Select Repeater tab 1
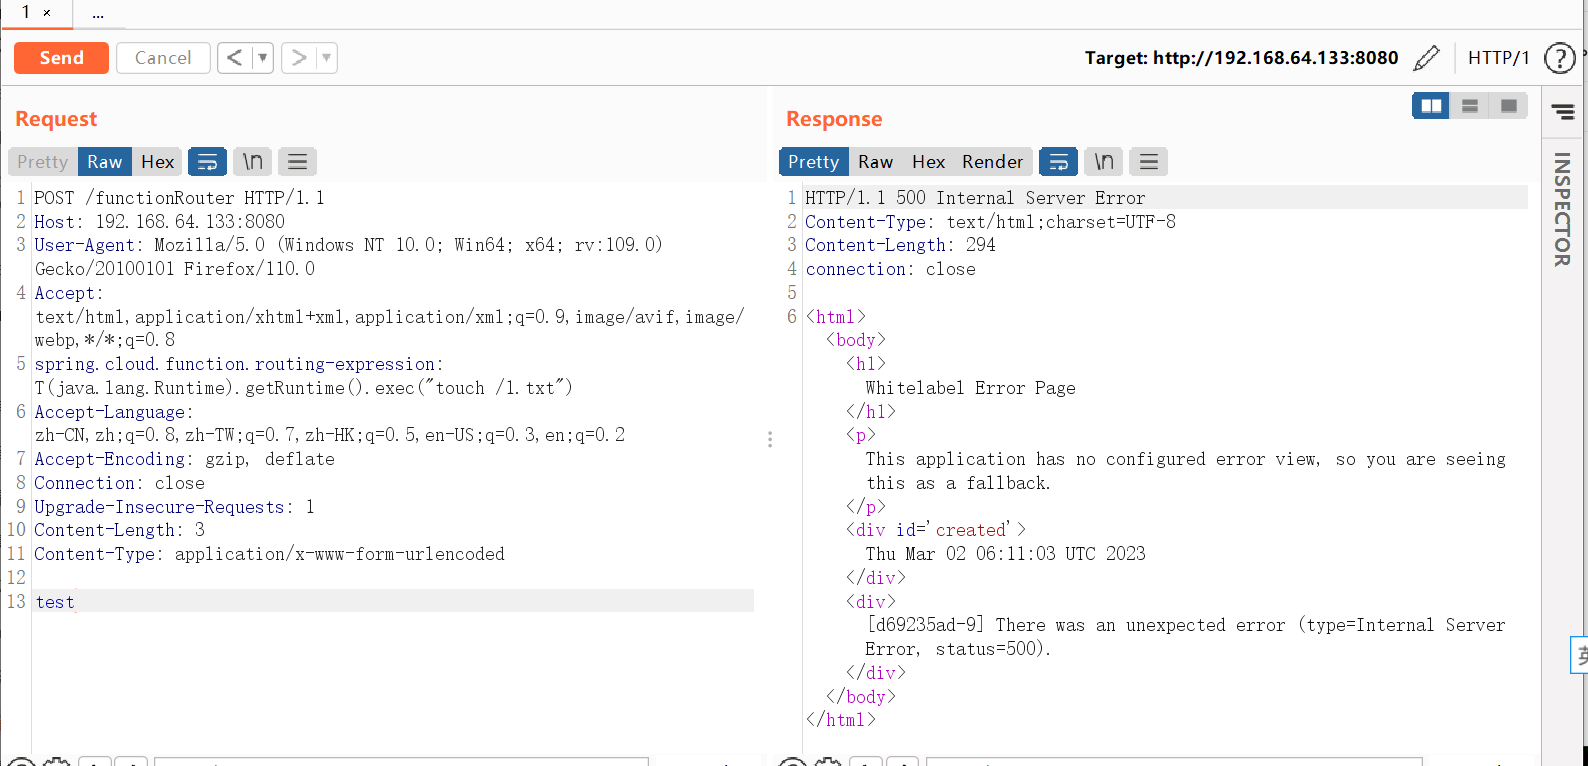This screenshot has height=766, width=1588. tap(25, 12)
